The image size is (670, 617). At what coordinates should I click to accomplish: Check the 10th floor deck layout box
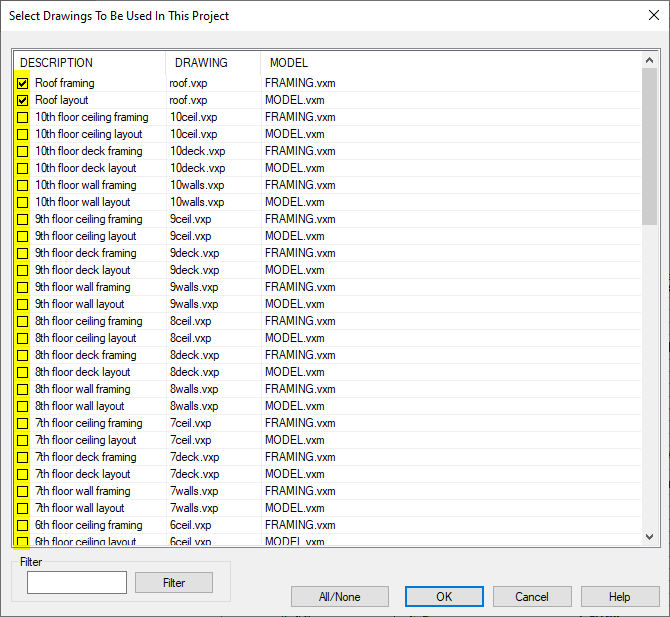(22, 169)
